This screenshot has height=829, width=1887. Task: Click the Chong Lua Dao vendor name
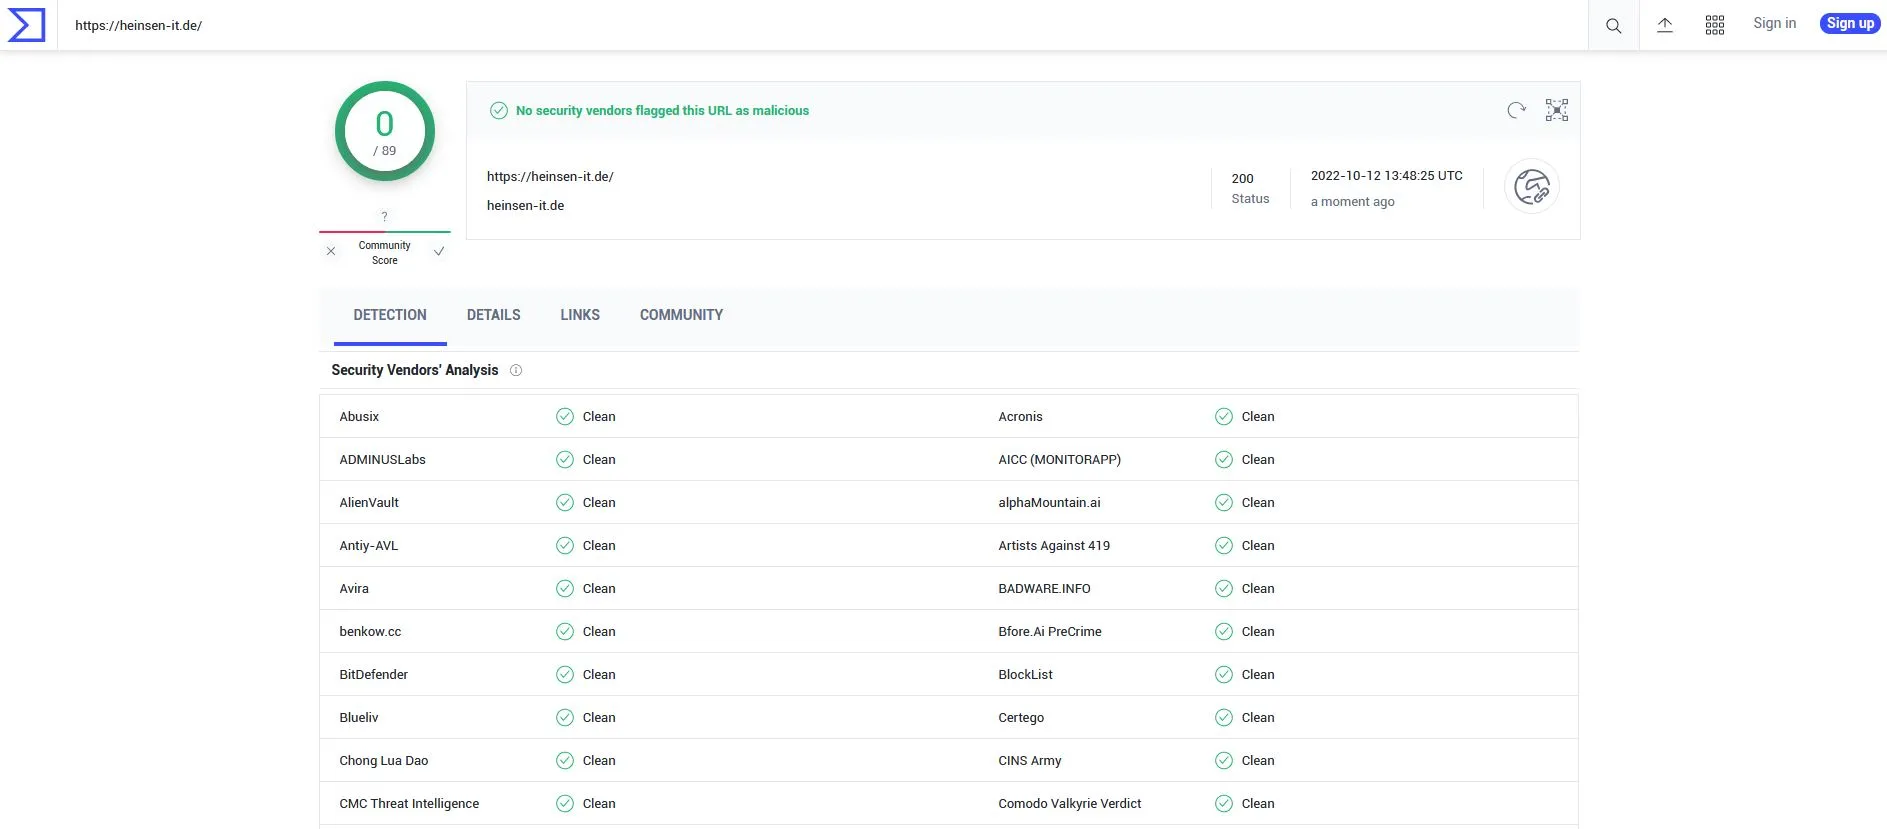point(384,761)
